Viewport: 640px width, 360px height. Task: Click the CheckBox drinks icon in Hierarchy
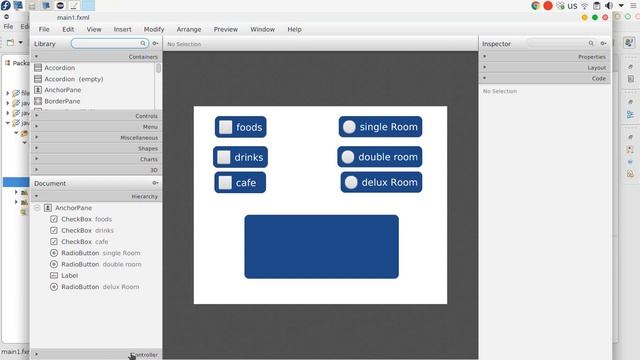pos(54,230)
